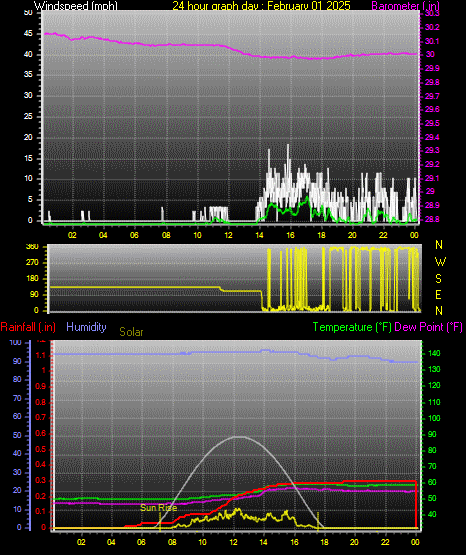Select the Rainfall (.in) legend label
The image size is (466, 555).
click(28, 327)
